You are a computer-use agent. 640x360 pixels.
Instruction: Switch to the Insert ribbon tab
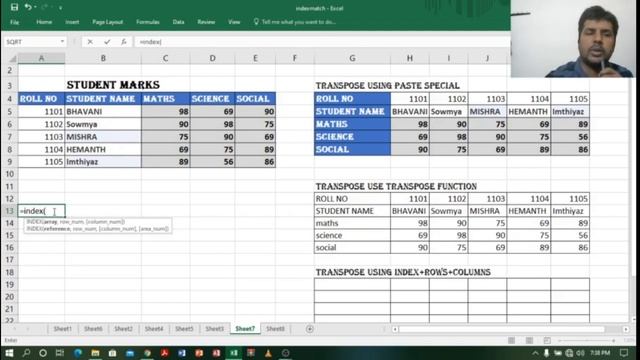coord(72,22)
